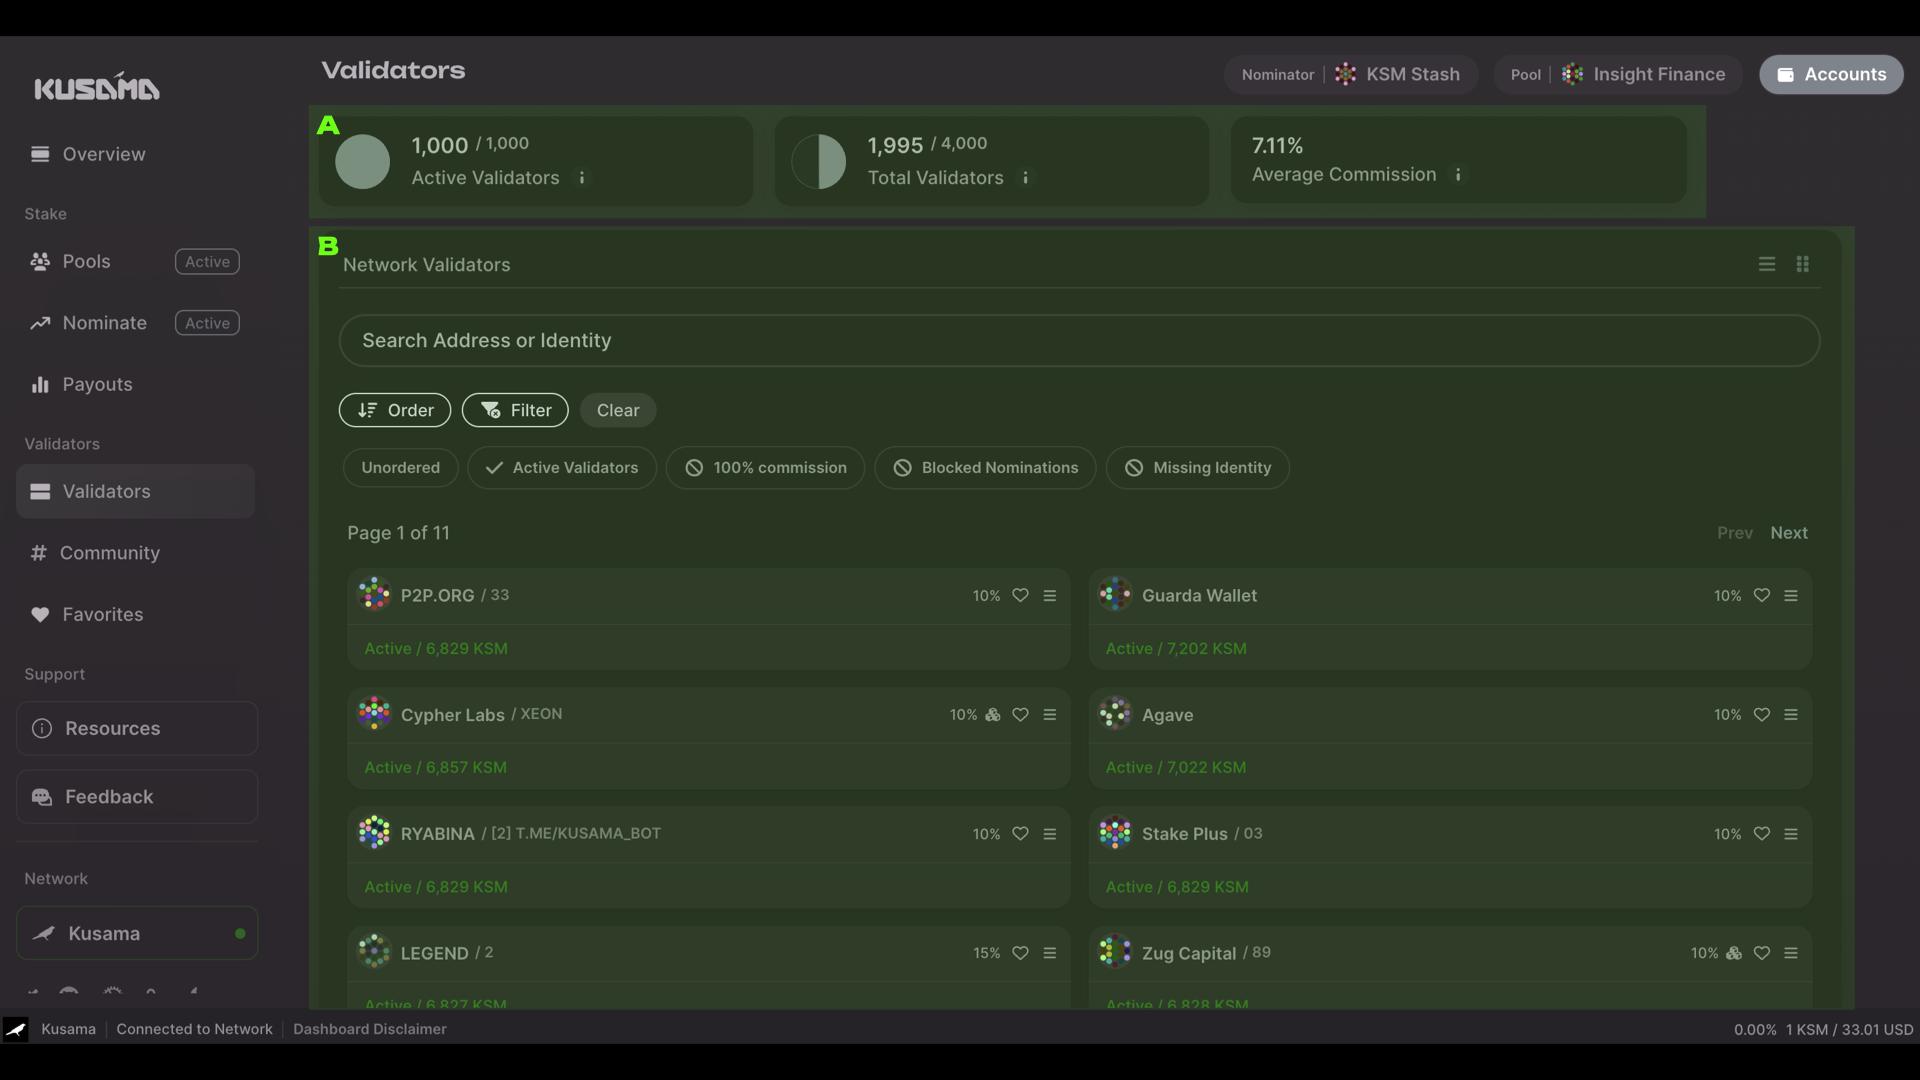Click the Next page button

tap(1789, 533)
